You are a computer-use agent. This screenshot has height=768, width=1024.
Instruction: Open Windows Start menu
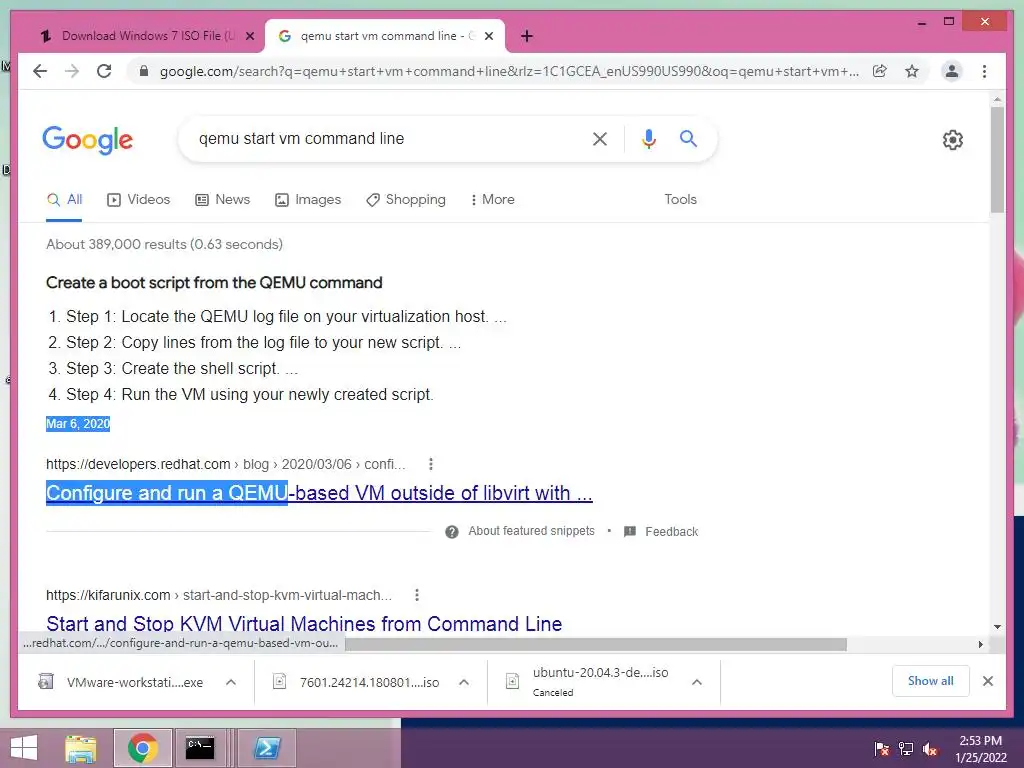click(24, 748)
